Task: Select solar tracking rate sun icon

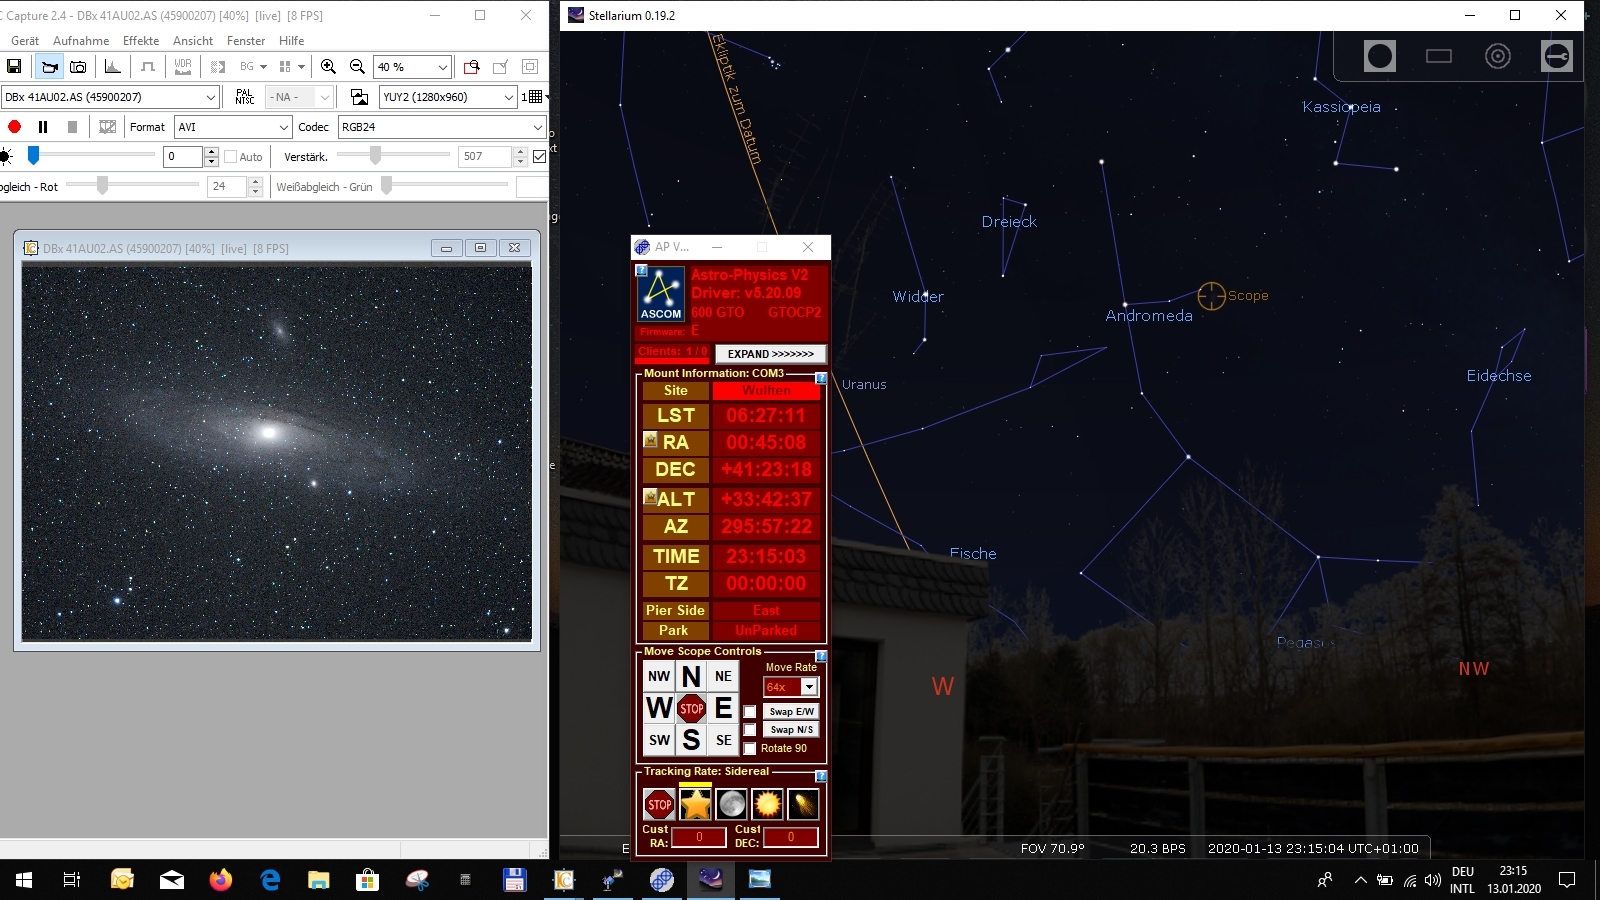Action: click(767, 804)
